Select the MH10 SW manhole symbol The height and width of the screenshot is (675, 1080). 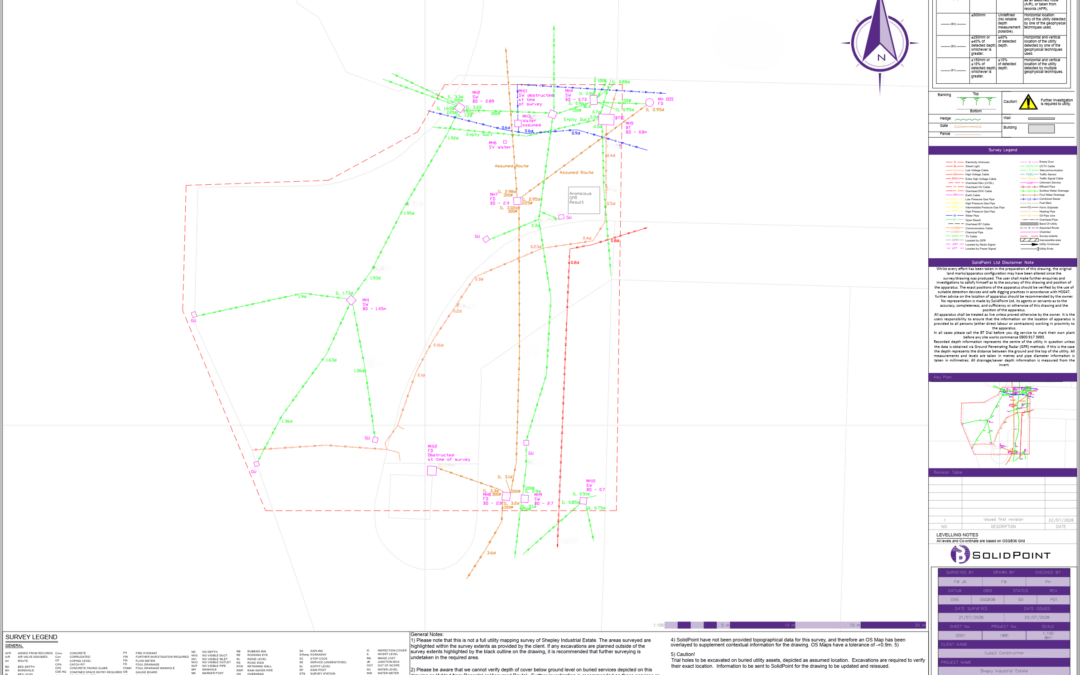point(583,501)
